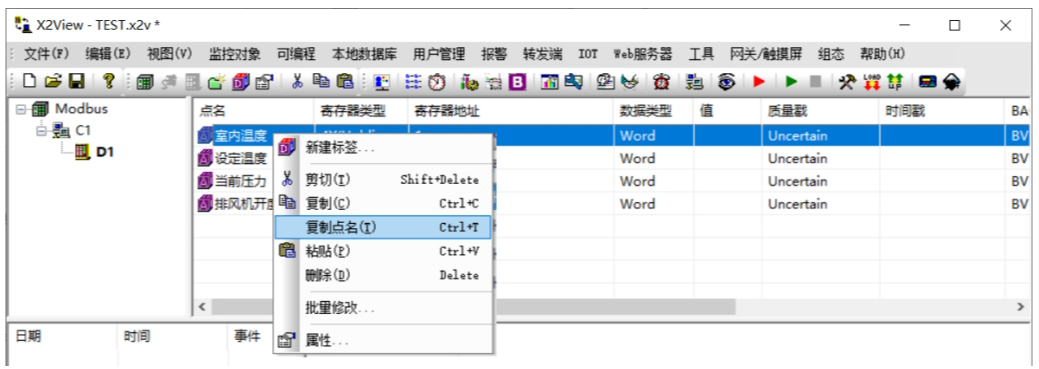The height and width of the screenshot is (369, 1039).
Task: Open the 报警 menu
Action: click(x=494, y=54)
